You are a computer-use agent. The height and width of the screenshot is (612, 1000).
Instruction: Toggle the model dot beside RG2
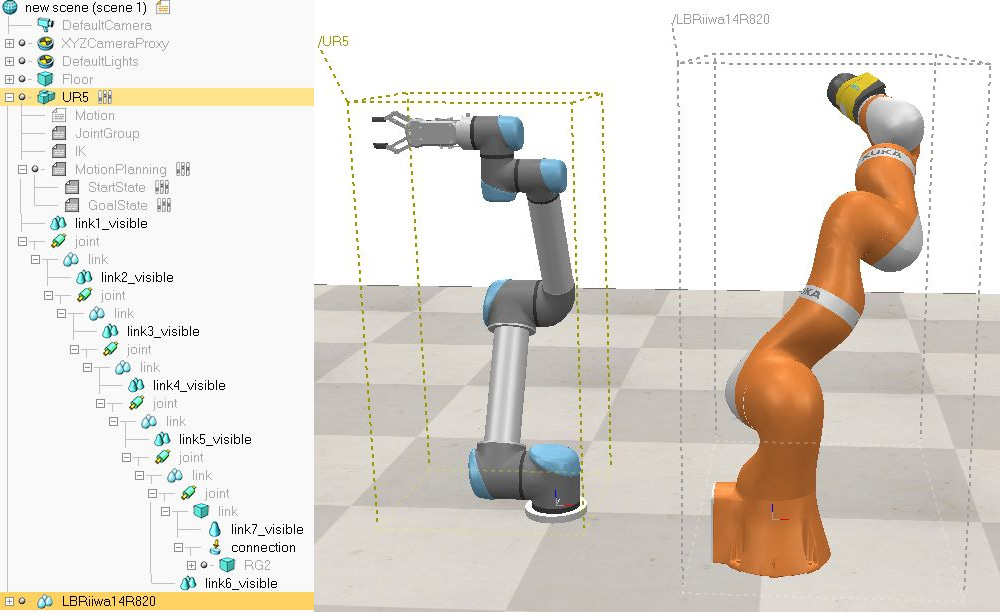[204, 565]
